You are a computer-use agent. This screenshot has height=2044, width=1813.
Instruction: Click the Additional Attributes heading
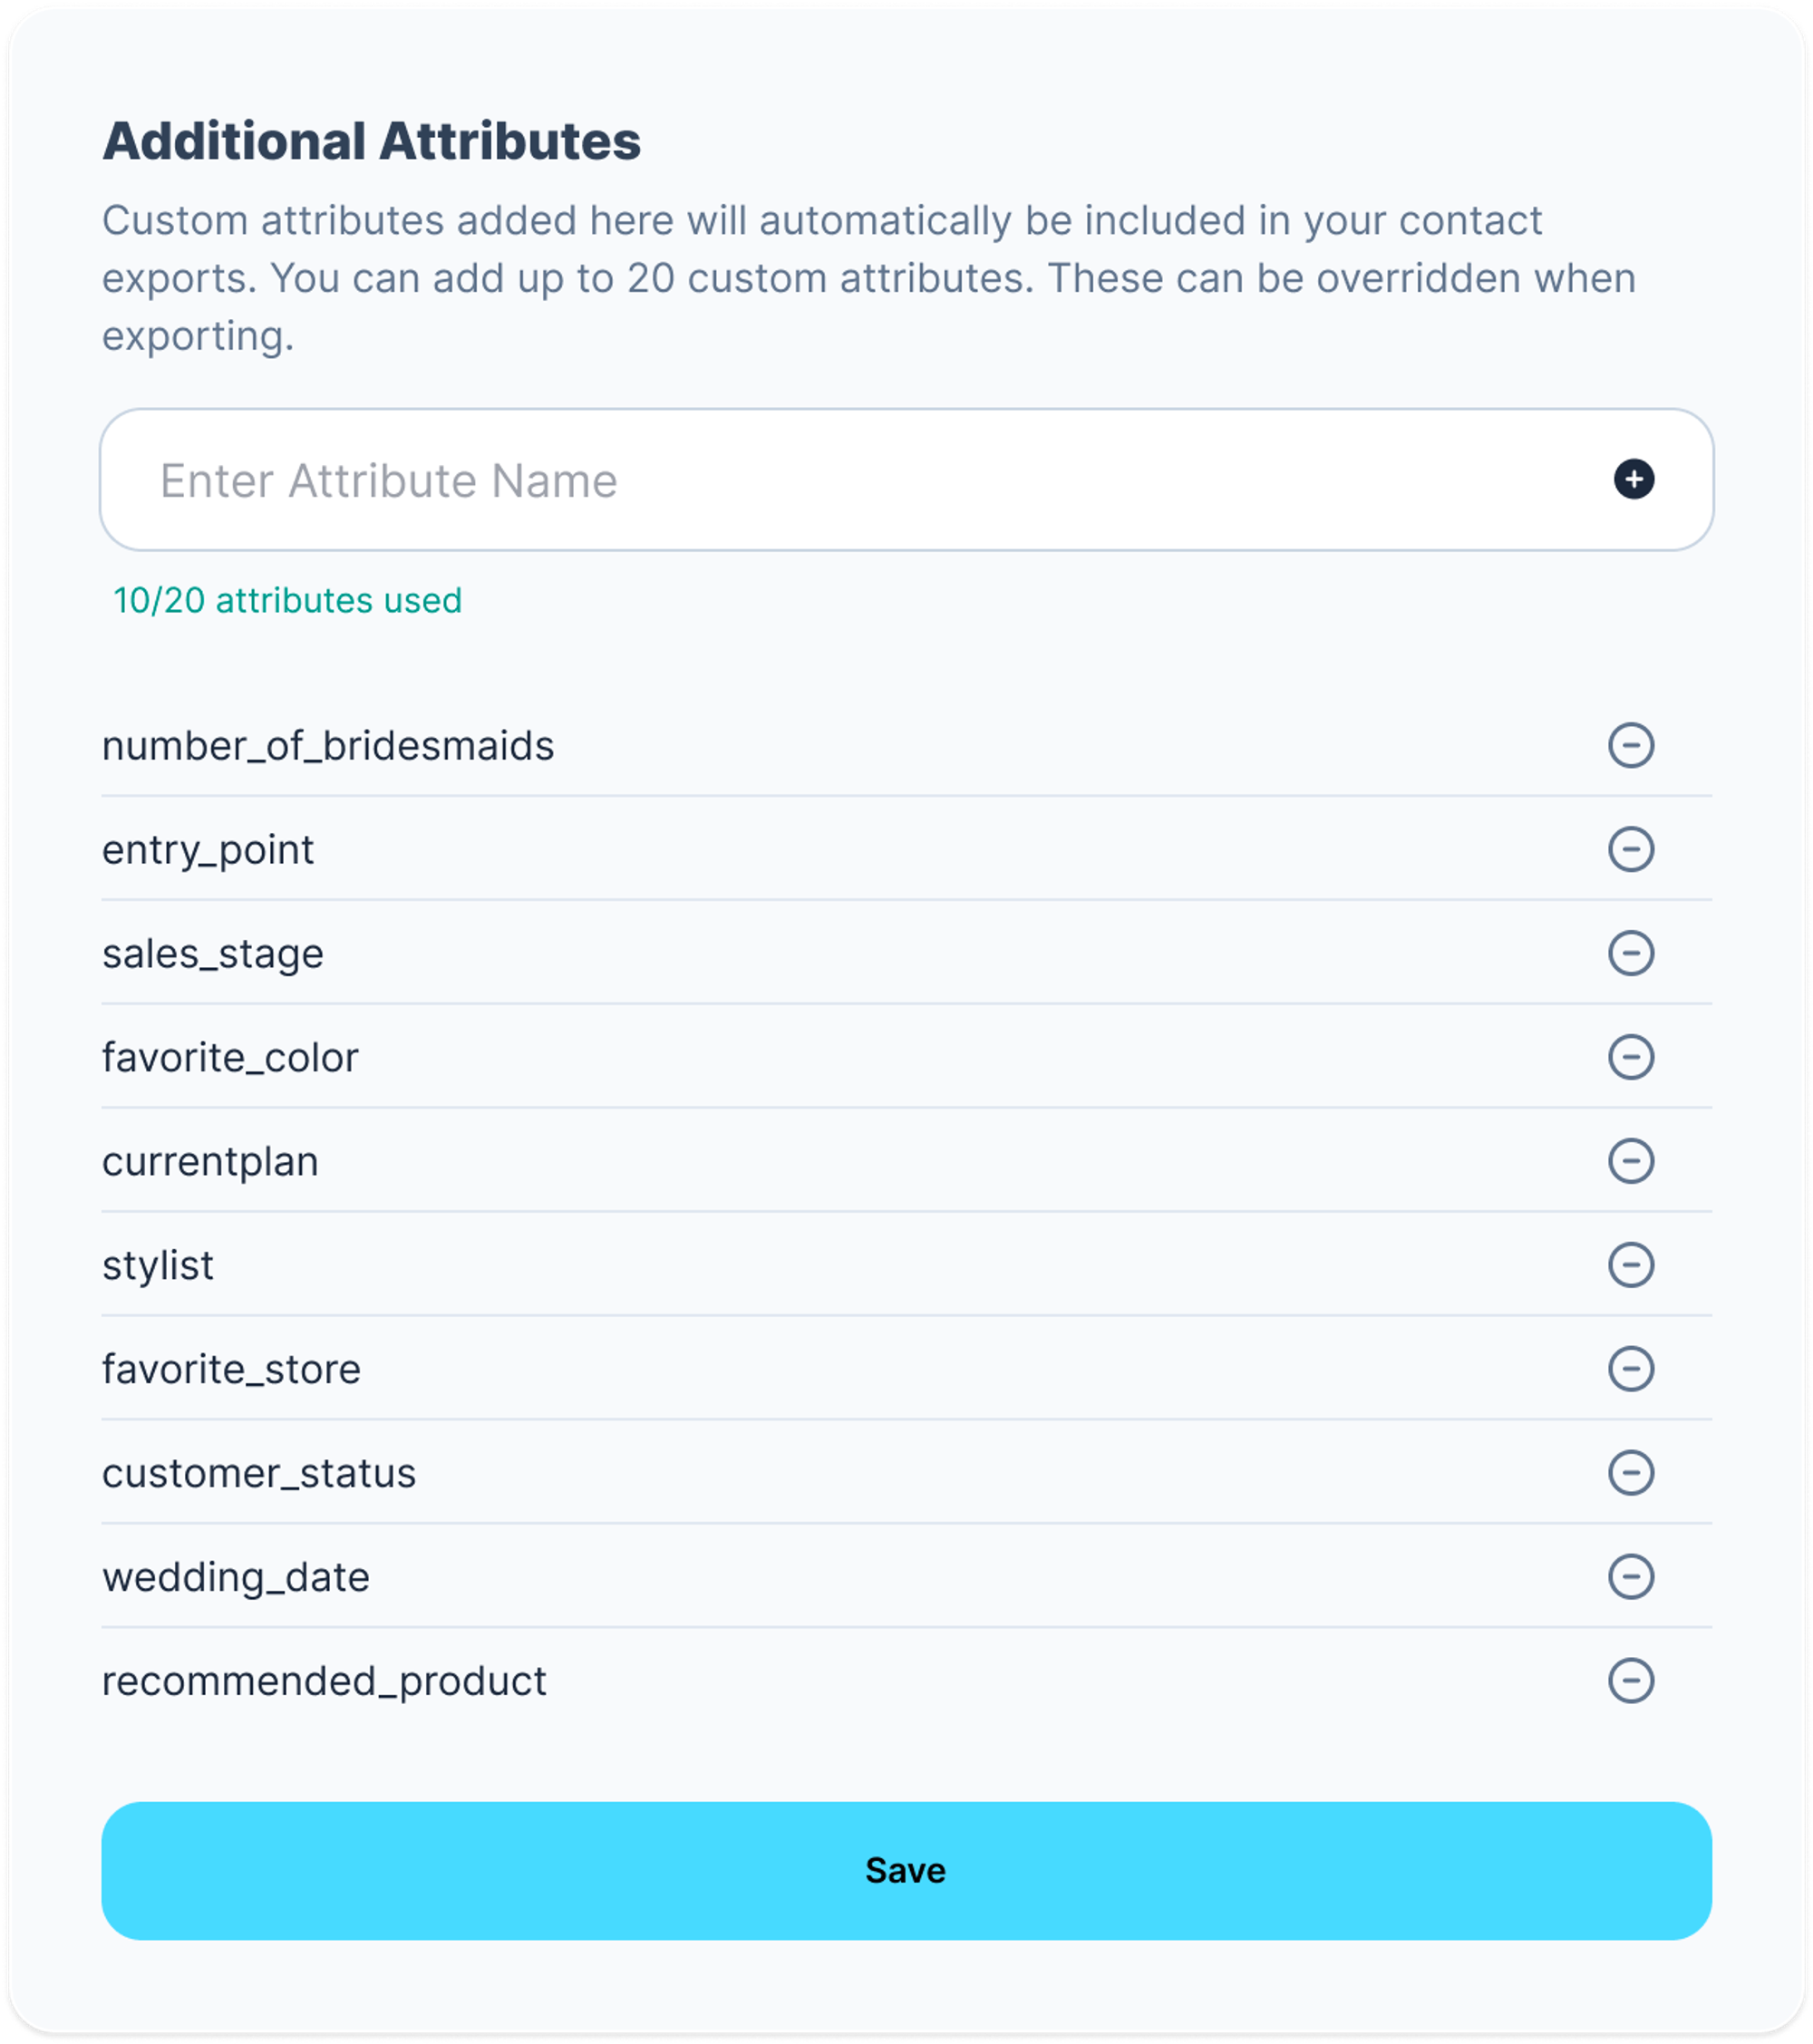(x=371, y=141)
